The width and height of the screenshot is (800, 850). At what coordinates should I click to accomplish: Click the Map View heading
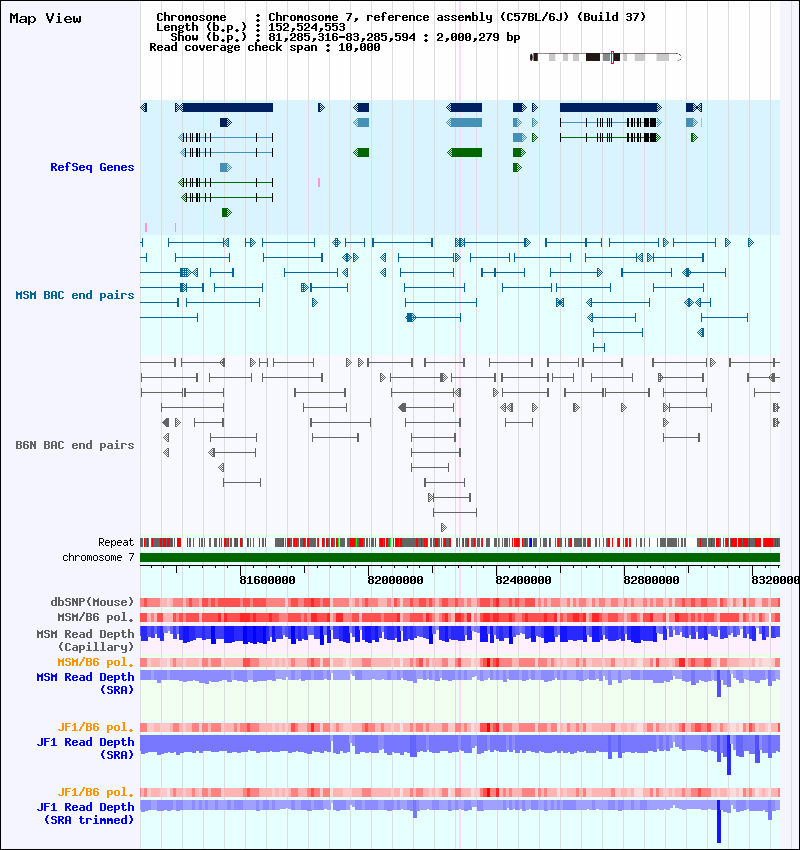(x=46, y=18)
